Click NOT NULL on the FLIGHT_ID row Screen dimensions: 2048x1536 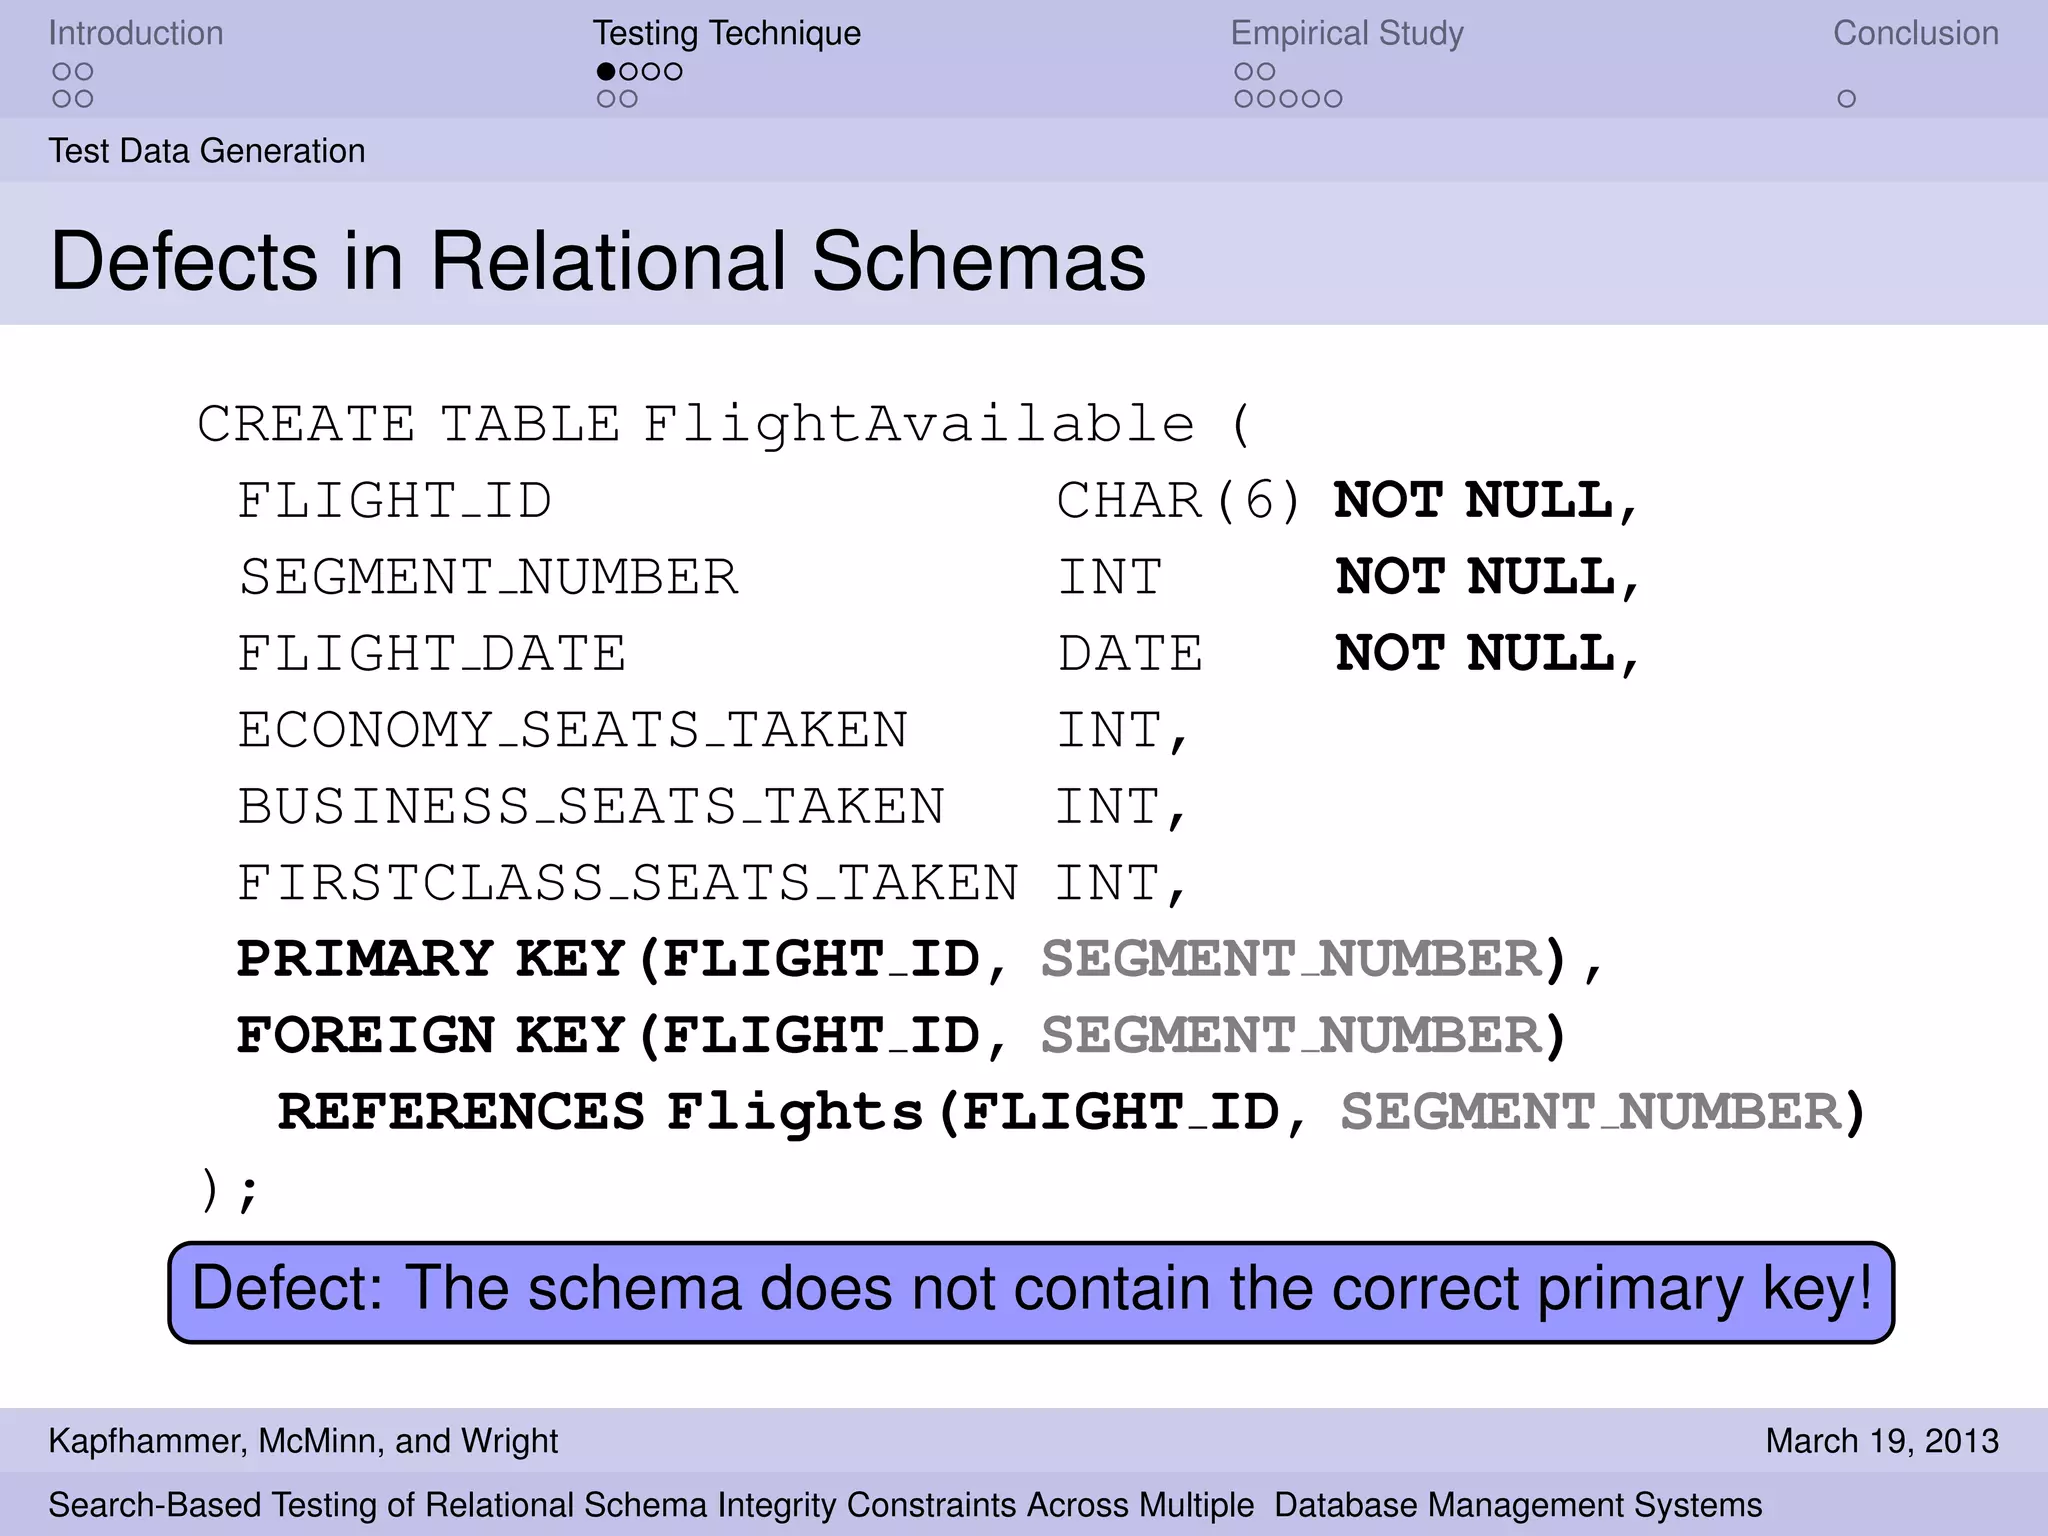click(1486, 500)
